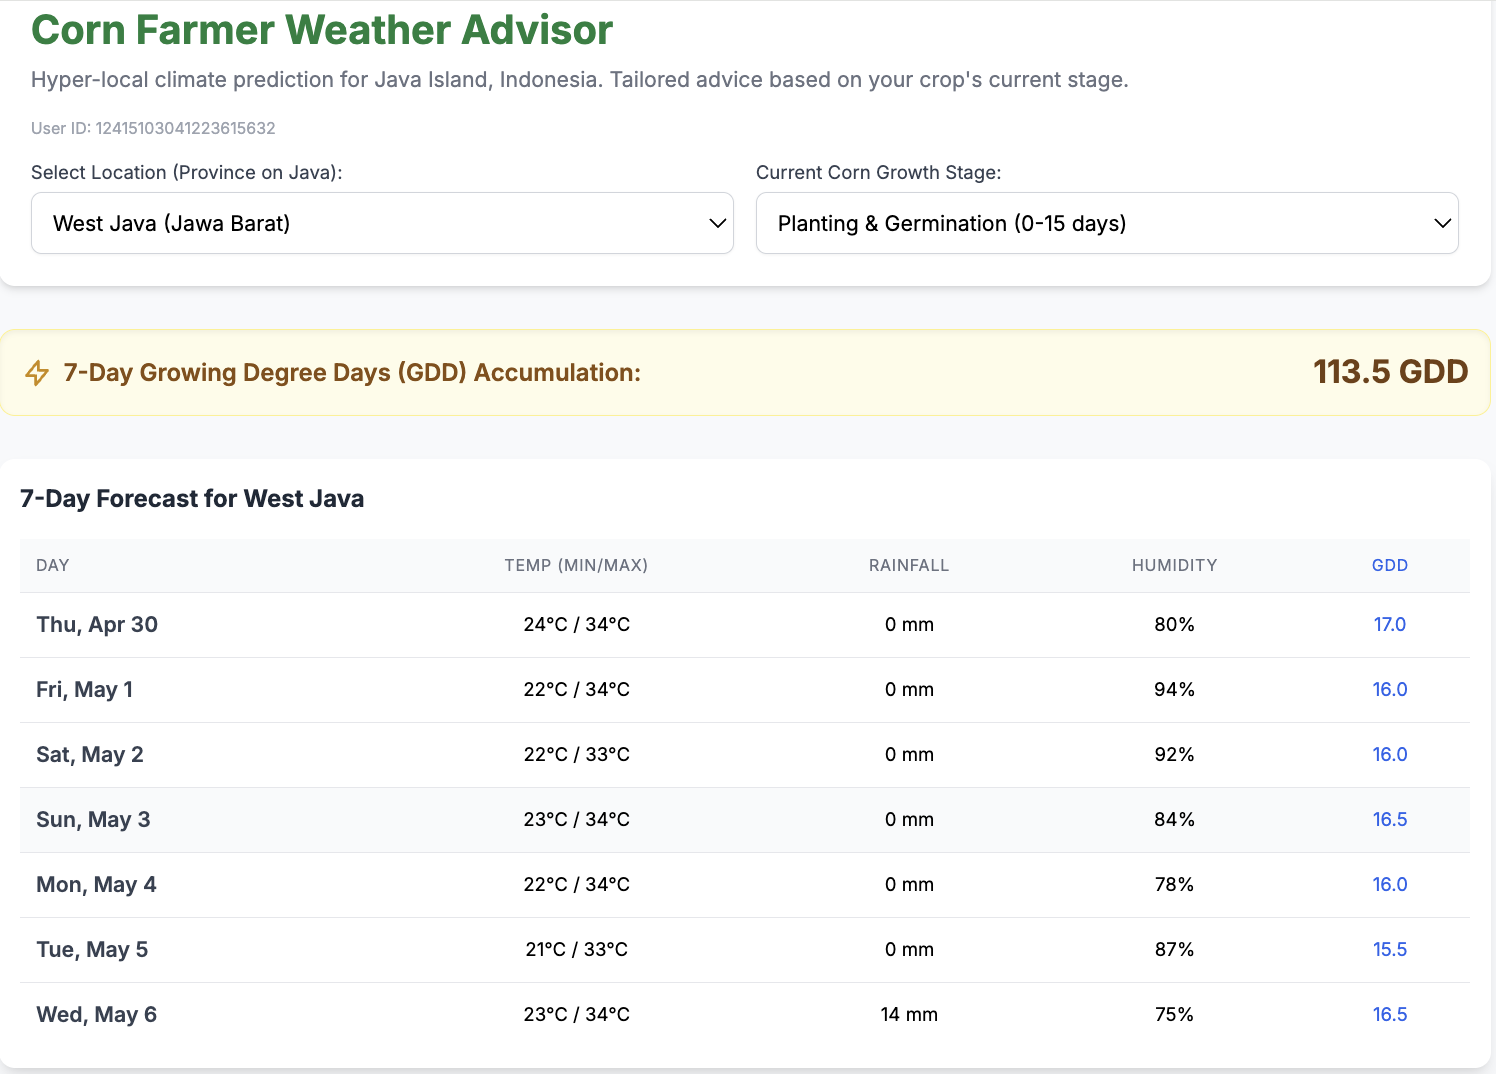Click the 80% humidity value
1496x1074 pixels.
(1174, 625)
